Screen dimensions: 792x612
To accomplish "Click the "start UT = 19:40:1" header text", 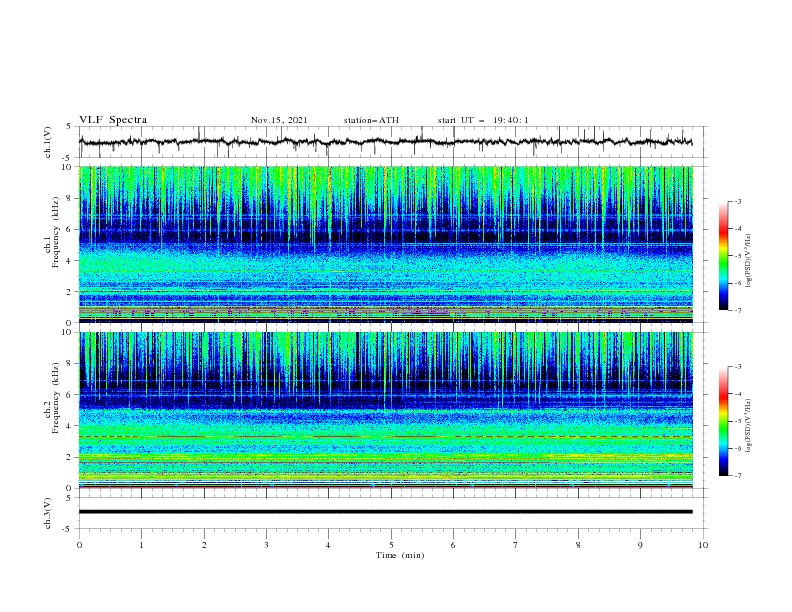I will point(483,120).
